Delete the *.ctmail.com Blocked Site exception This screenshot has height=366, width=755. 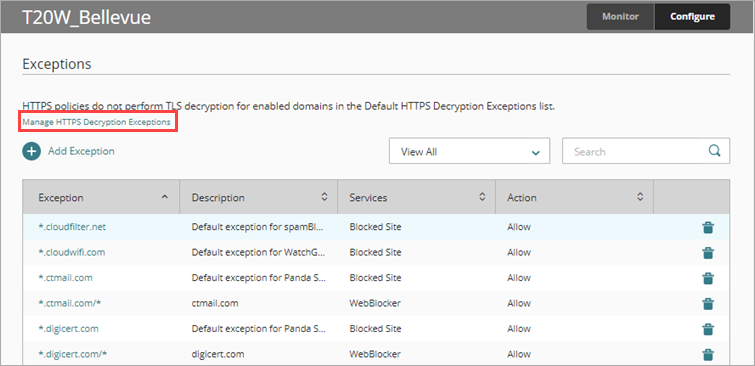(x=708, y=278)
